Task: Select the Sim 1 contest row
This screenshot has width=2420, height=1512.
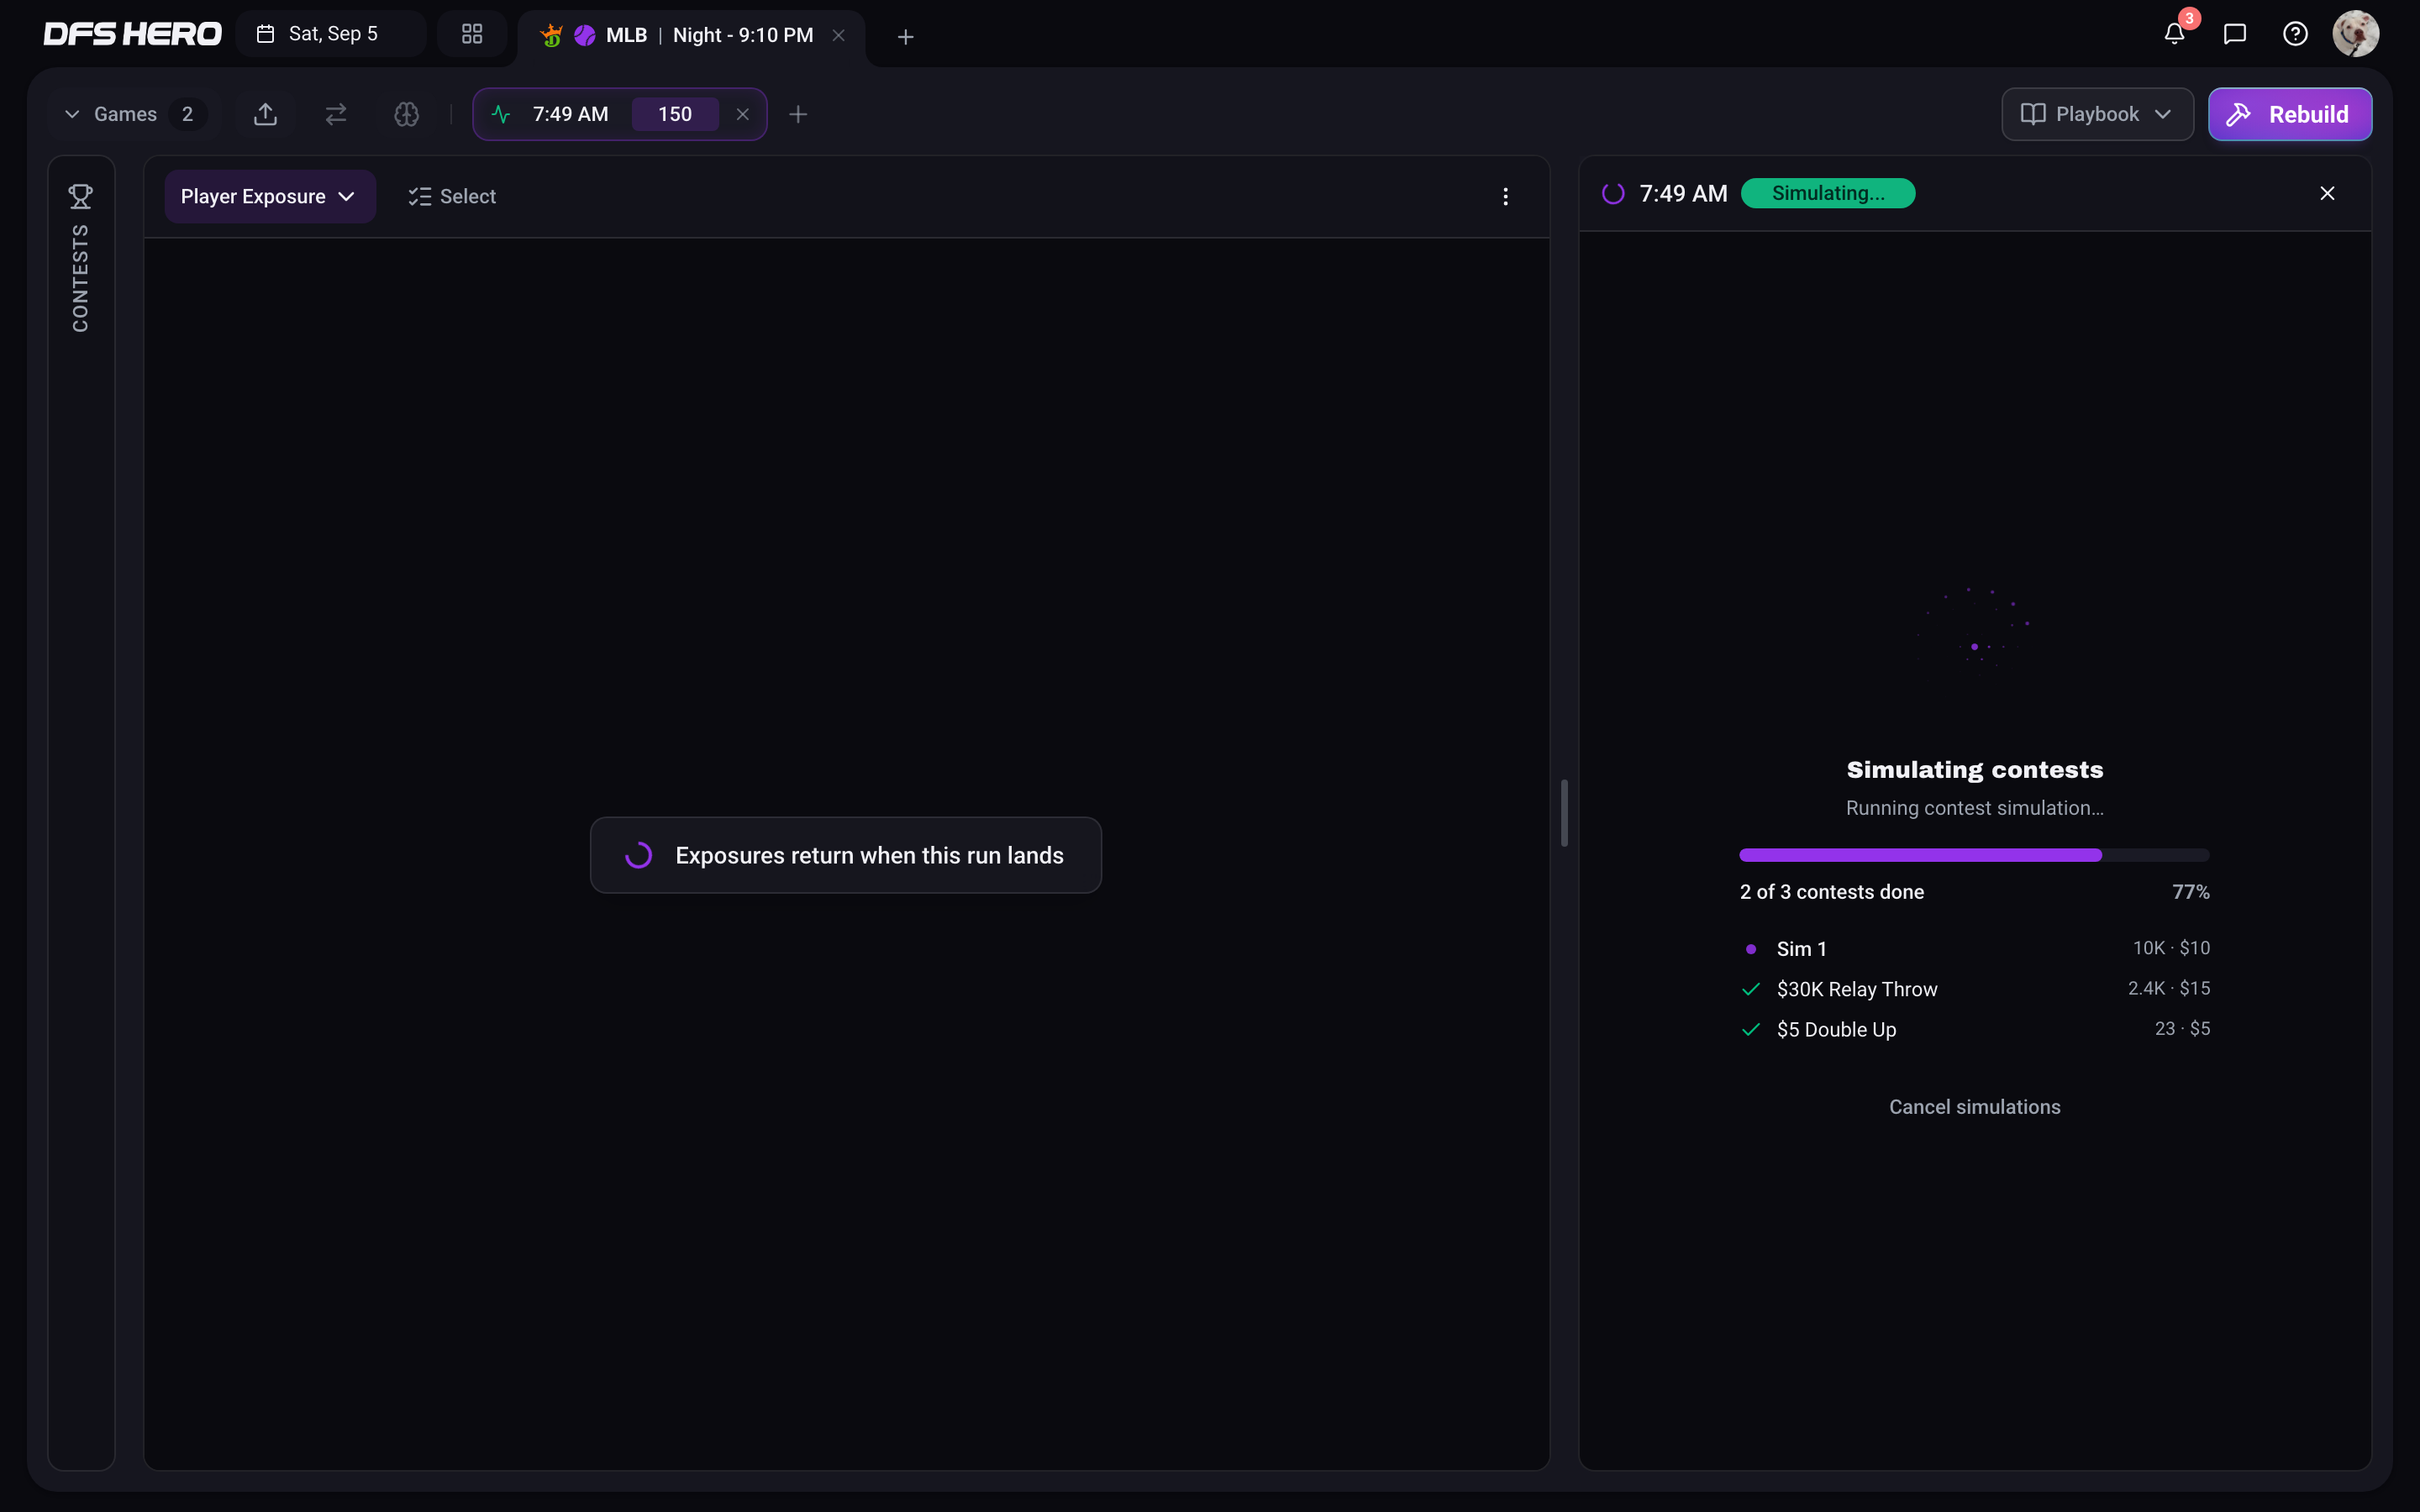Action: coord(1974,948)
